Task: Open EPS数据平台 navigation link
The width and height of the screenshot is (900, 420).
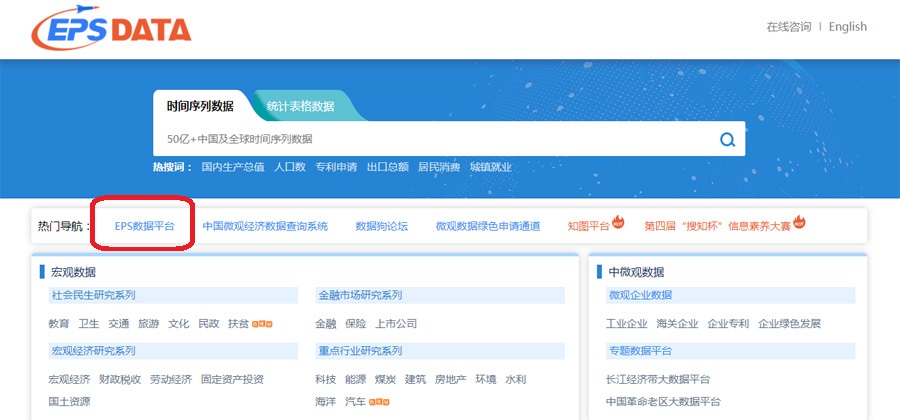Action: [144, 226]
